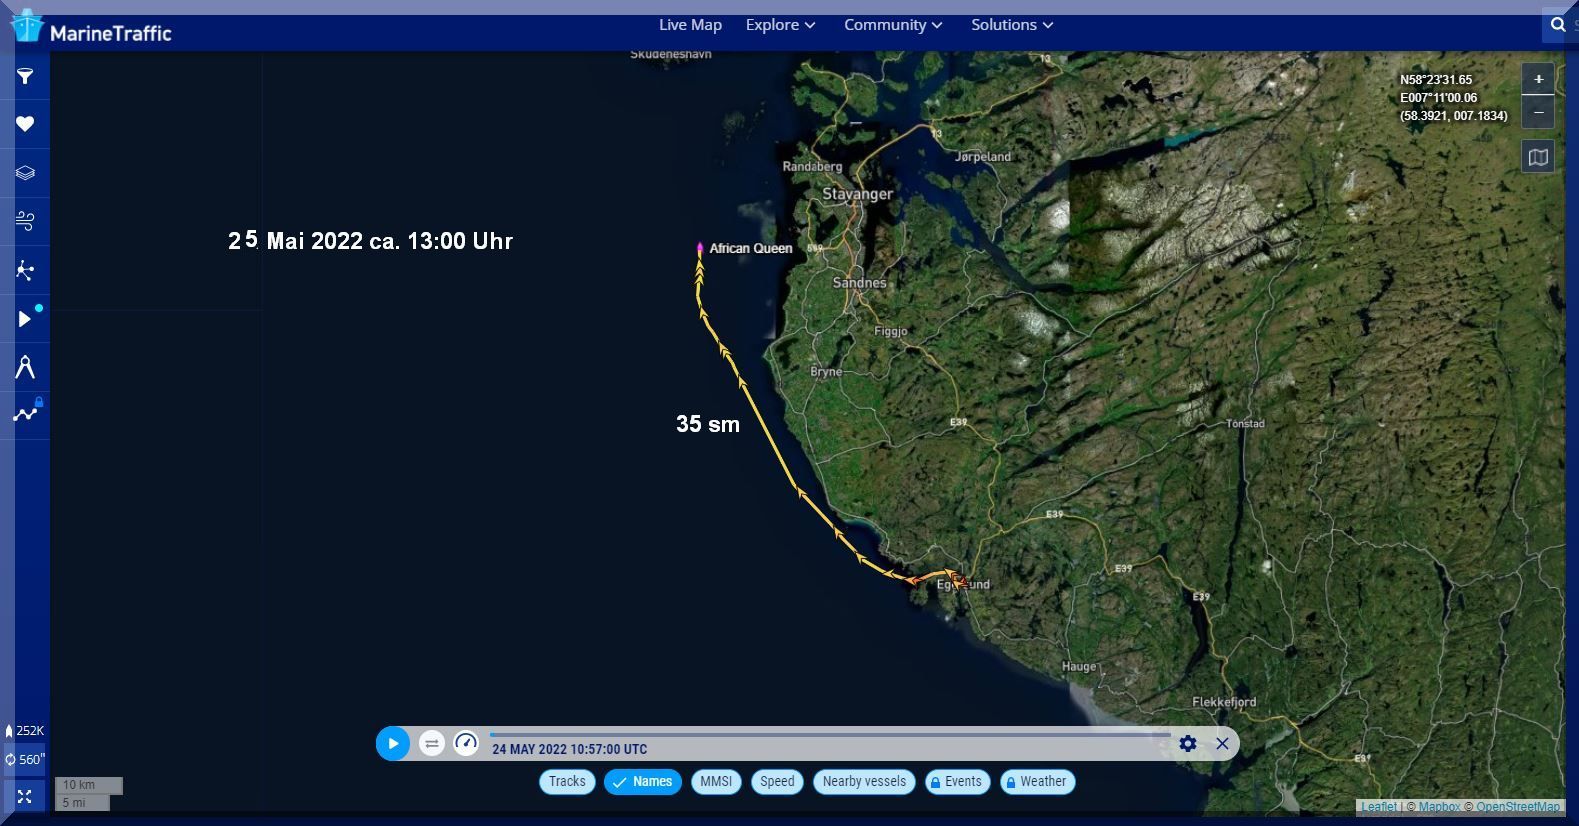Image resolution: width=1579 pixels, height=826 pixels.
Task: Enter fullscreen map mode
Action: [25, 796]
